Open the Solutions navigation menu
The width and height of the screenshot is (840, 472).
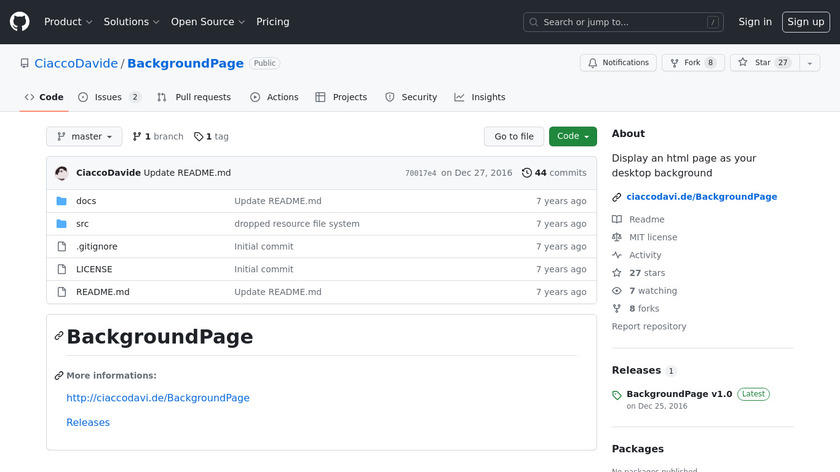131,22
